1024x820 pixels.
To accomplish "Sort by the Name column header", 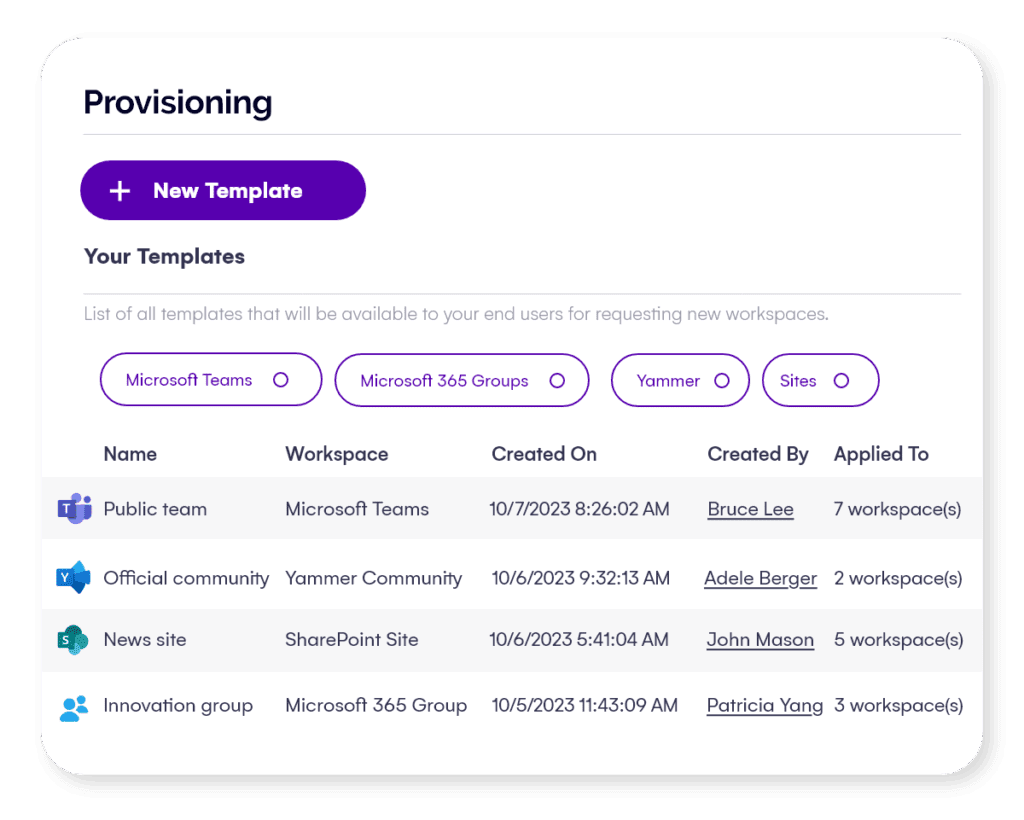I will pyautogui.click(x=130, y=454).
